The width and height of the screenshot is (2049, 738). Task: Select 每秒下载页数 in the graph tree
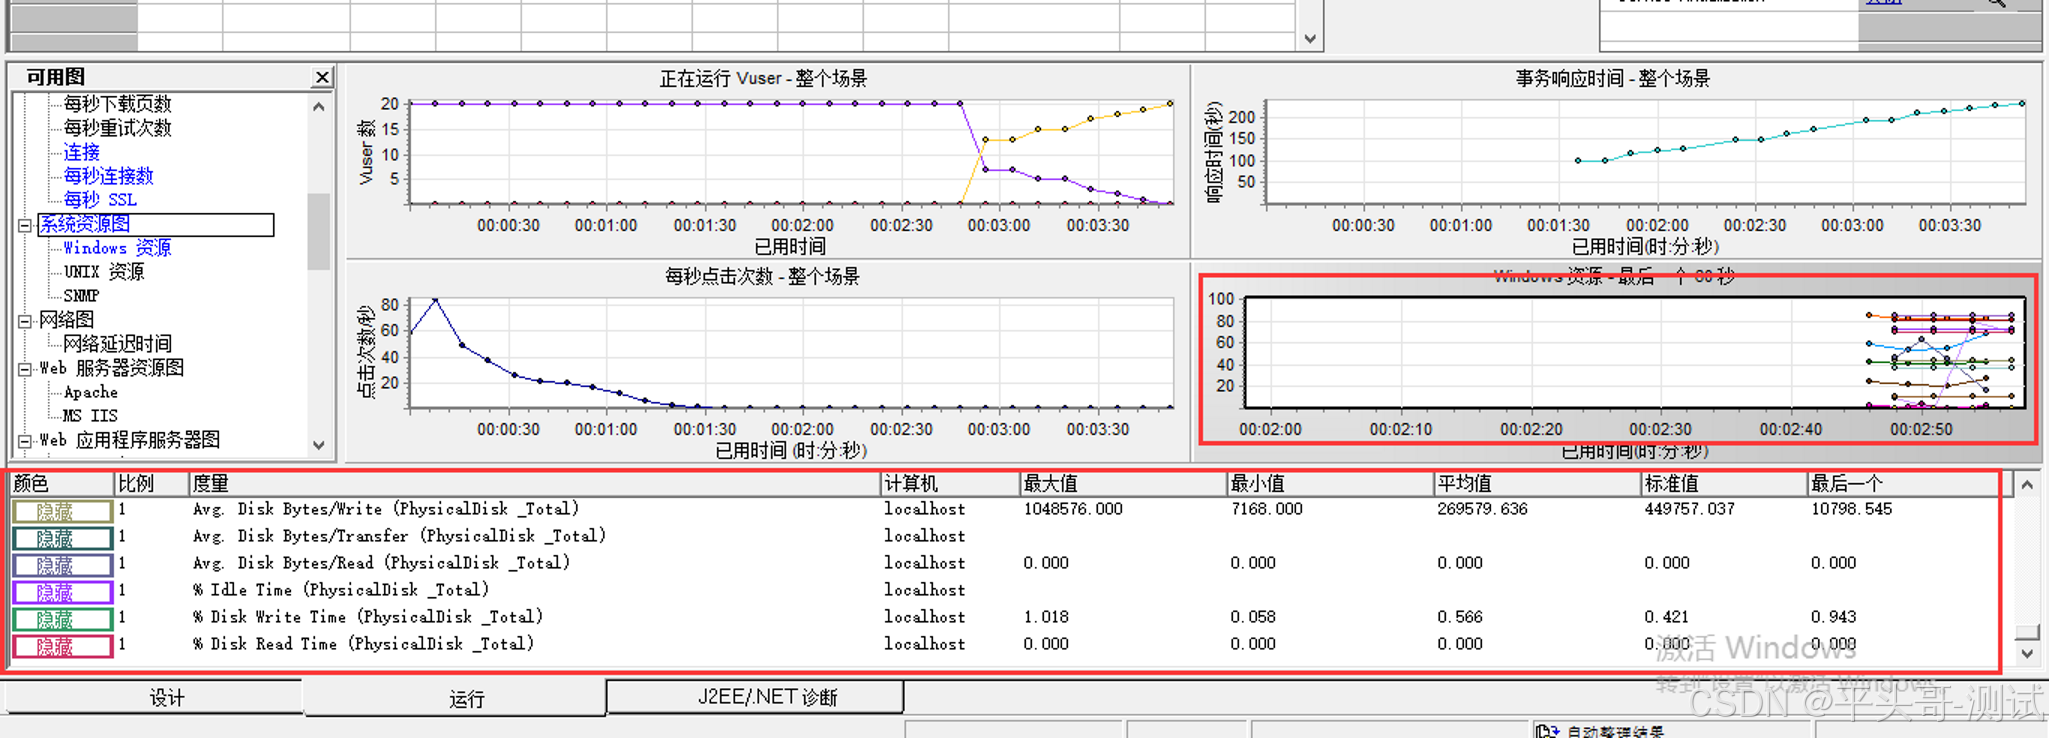[117, 104]
